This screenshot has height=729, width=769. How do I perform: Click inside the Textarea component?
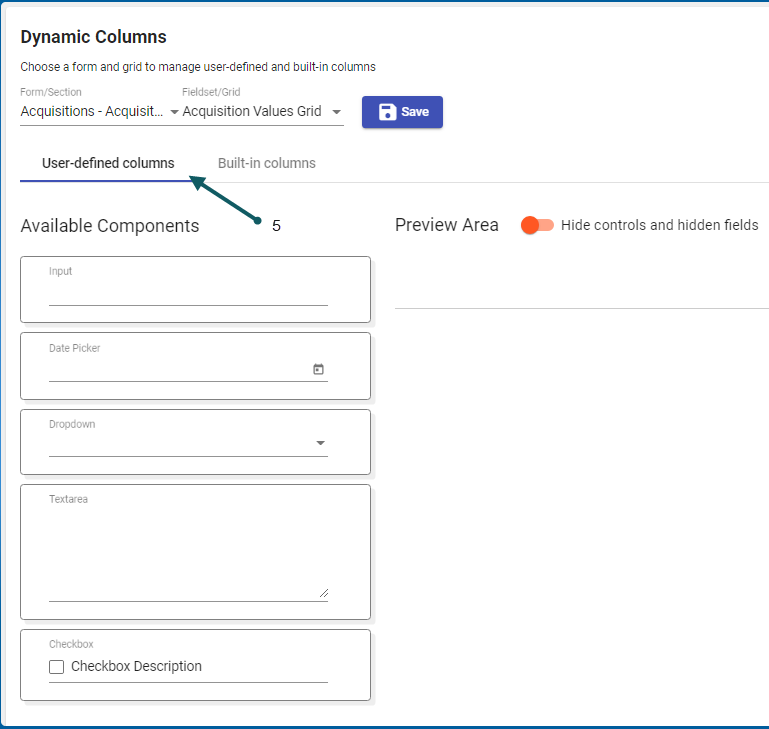[188, 550]
